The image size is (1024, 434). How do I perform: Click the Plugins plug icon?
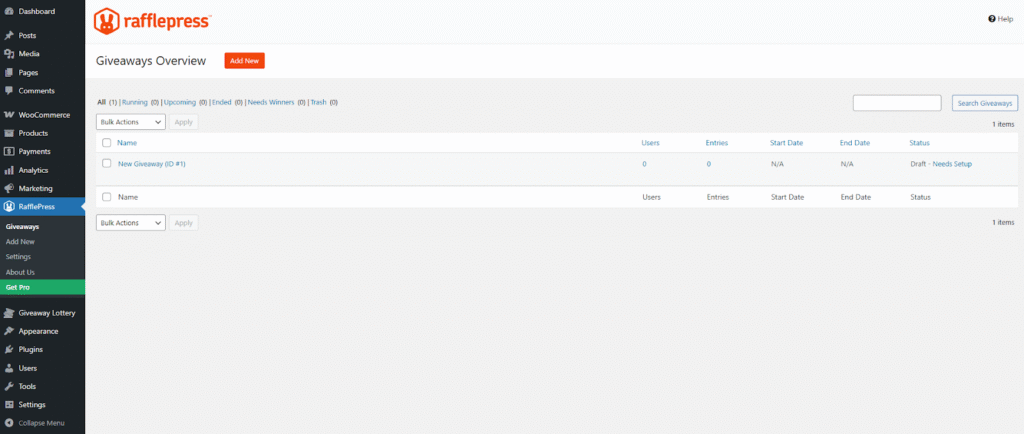pos(9,350)
